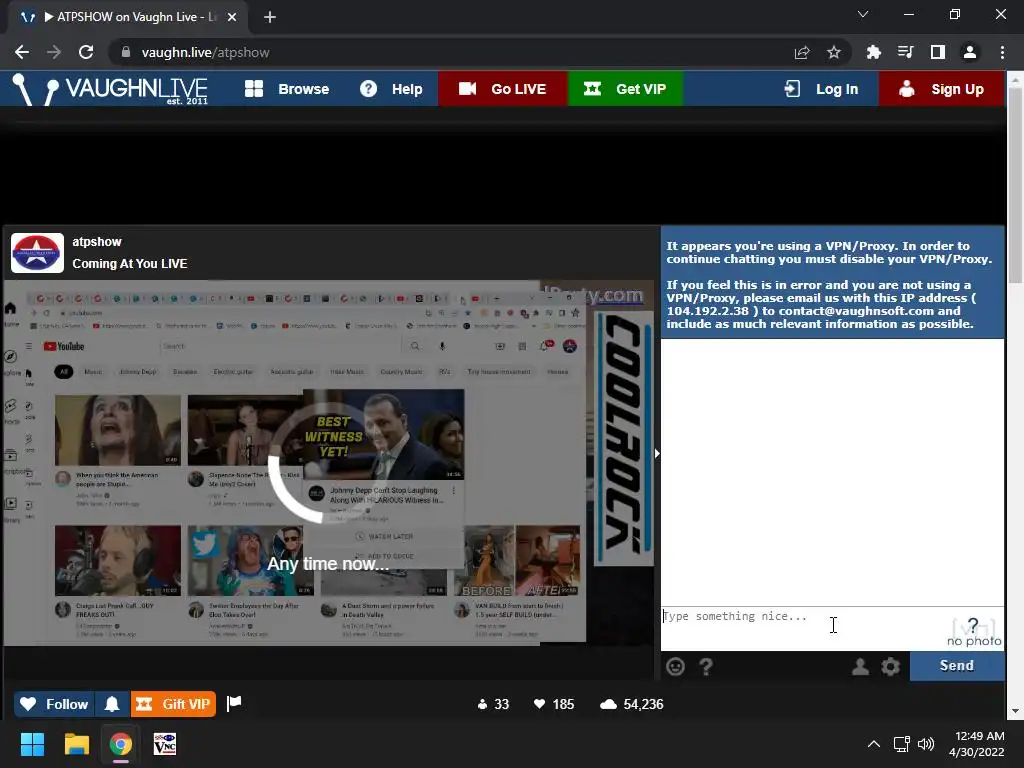Click Sign Up
Viewport: 1024px width, 768px height.
pos(941,89)
